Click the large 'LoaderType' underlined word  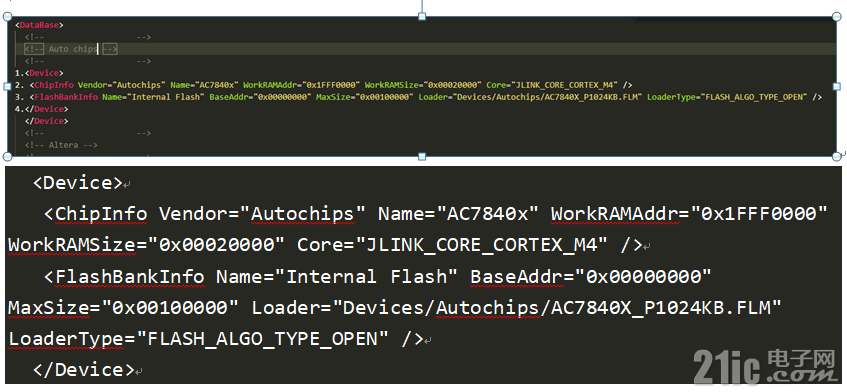pos(66,340)
